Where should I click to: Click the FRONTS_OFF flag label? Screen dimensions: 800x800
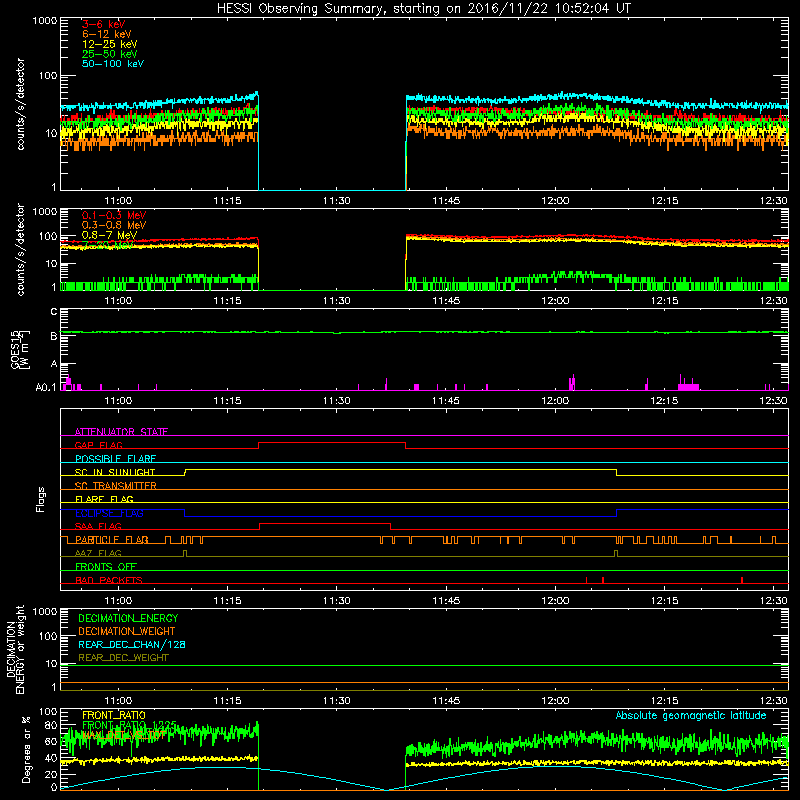106,566
